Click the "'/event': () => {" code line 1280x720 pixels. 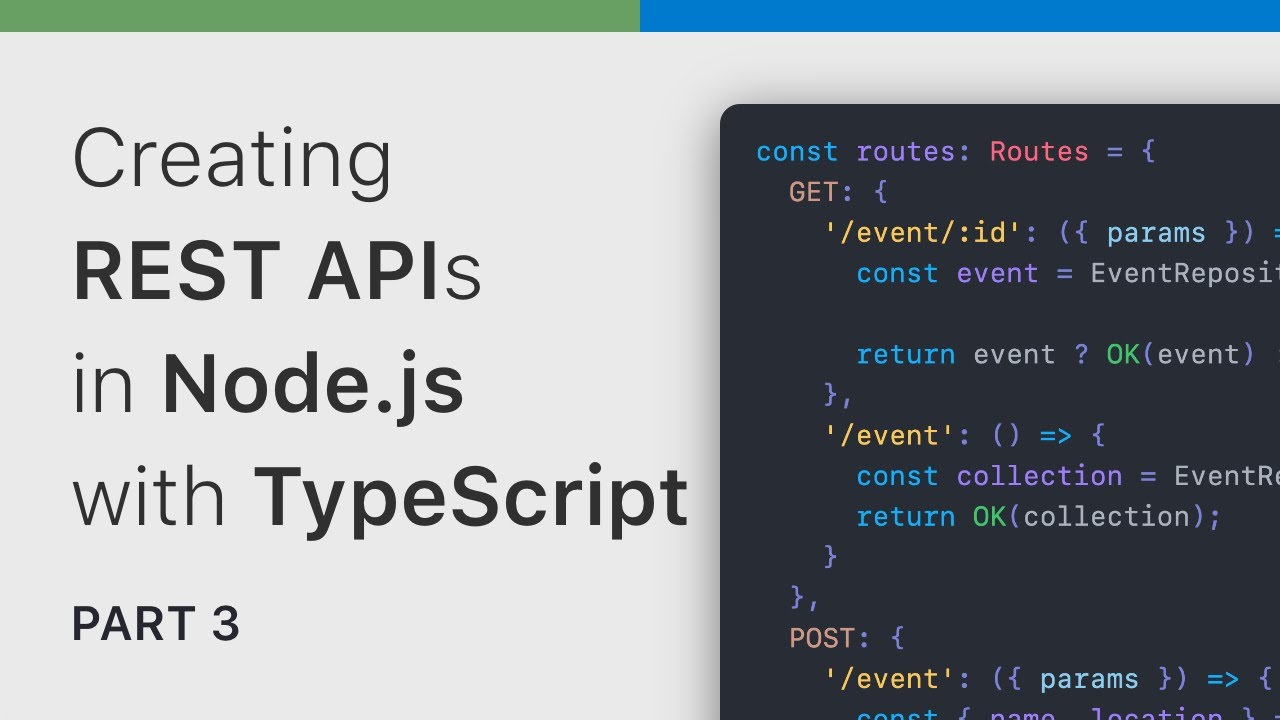click(964, 436)
